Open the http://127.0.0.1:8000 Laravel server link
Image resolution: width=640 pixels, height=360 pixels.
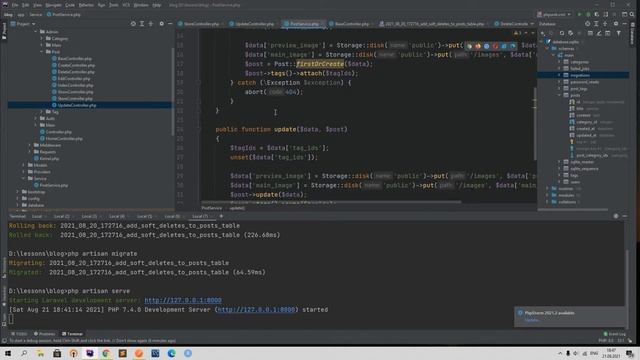[183, 300]
